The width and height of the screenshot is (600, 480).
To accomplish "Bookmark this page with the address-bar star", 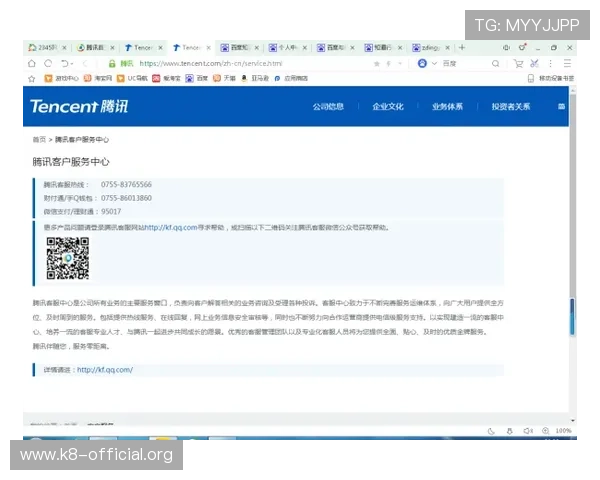I will [x=377, y=64].
